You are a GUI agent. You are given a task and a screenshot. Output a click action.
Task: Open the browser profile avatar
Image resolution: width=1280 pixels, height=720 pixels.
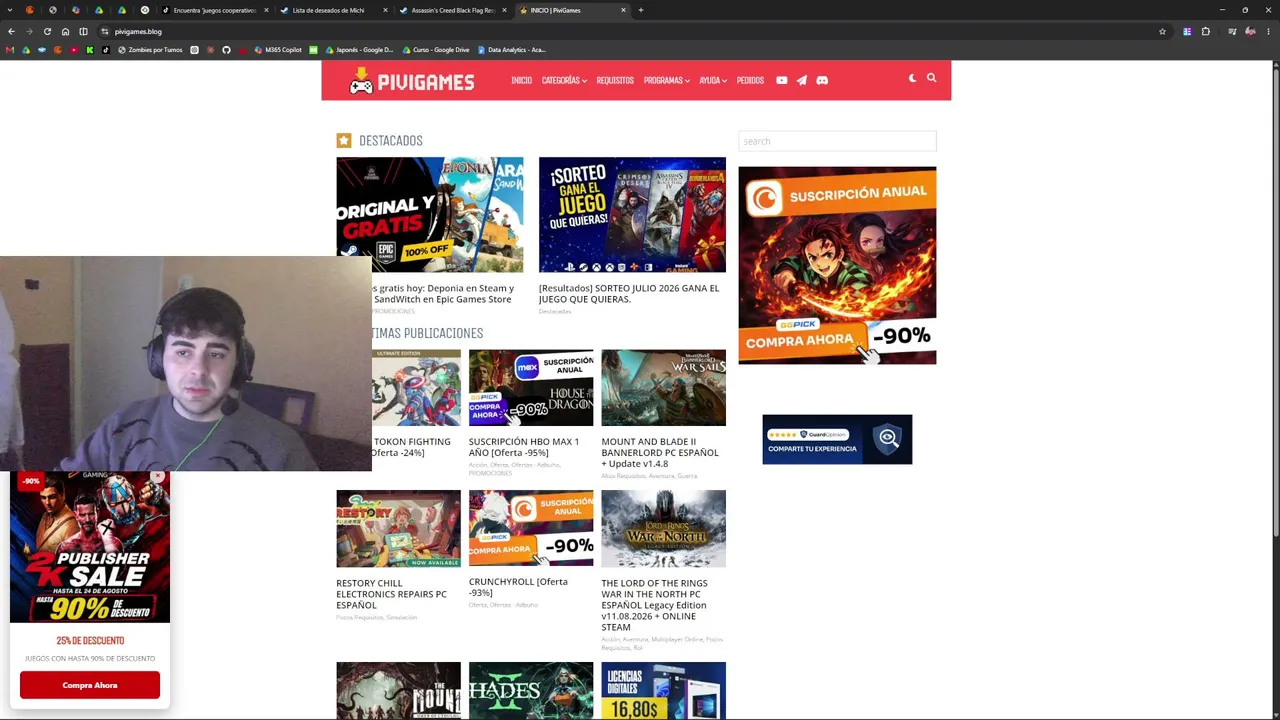tap(1250, 31)
